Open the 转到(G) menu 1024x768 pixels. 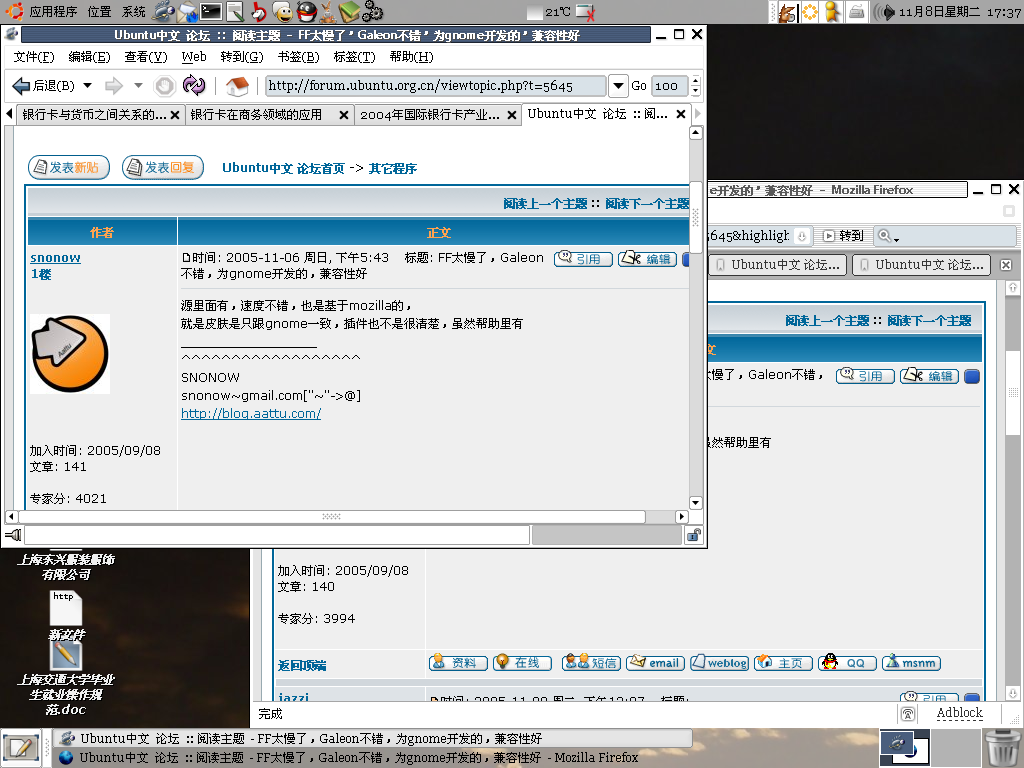242,57
